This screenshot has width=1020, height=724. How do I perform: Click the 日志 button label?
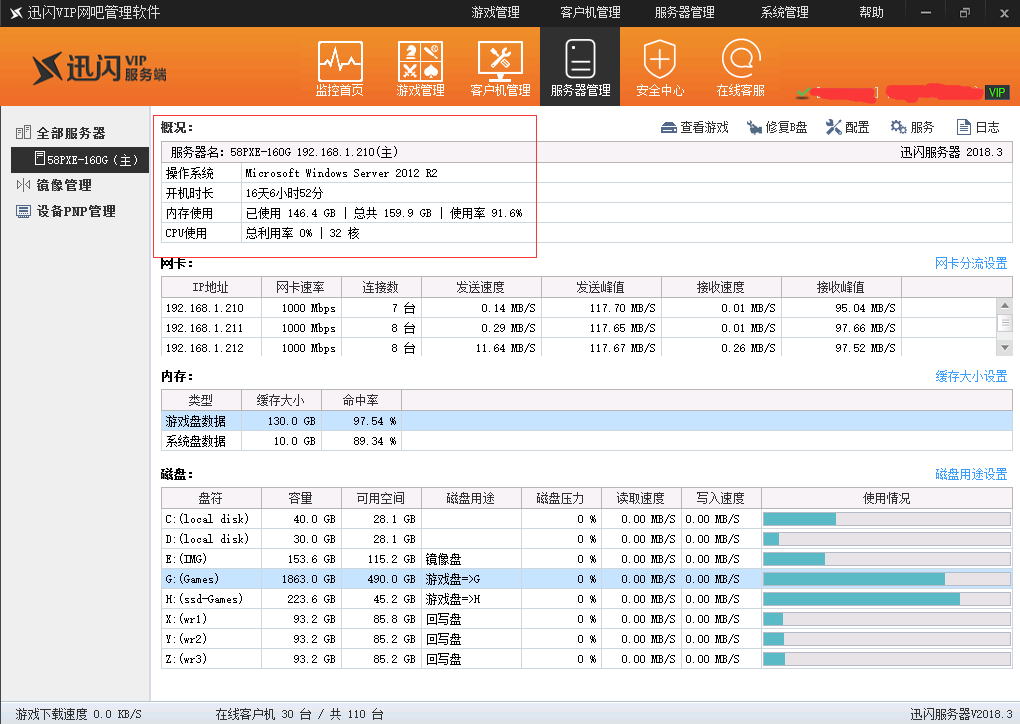point(987,127)
